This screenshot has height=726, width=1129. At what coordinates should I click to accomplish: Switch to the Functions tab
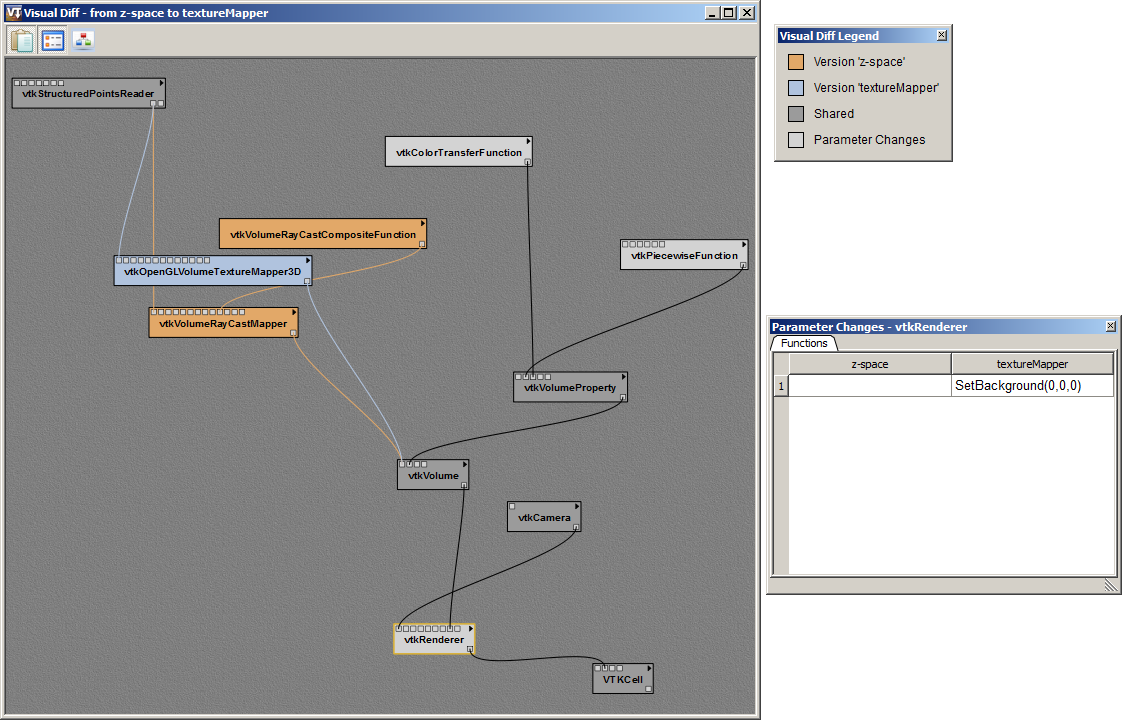point(804,343)
